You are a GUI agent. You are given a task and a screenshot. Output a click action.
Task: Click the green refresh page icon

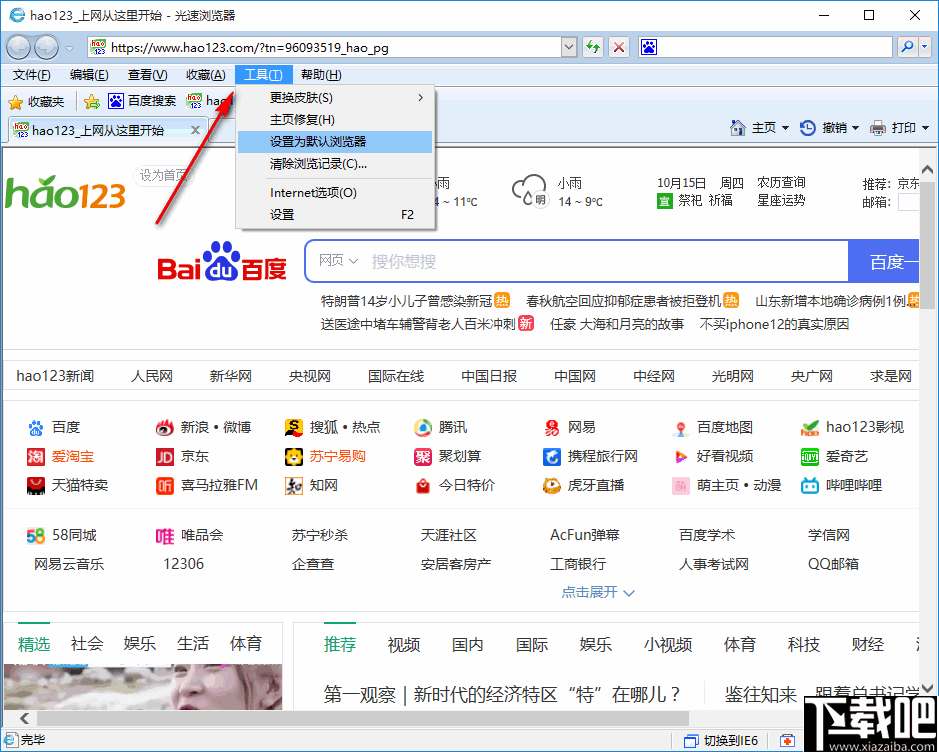coord(593,47)
